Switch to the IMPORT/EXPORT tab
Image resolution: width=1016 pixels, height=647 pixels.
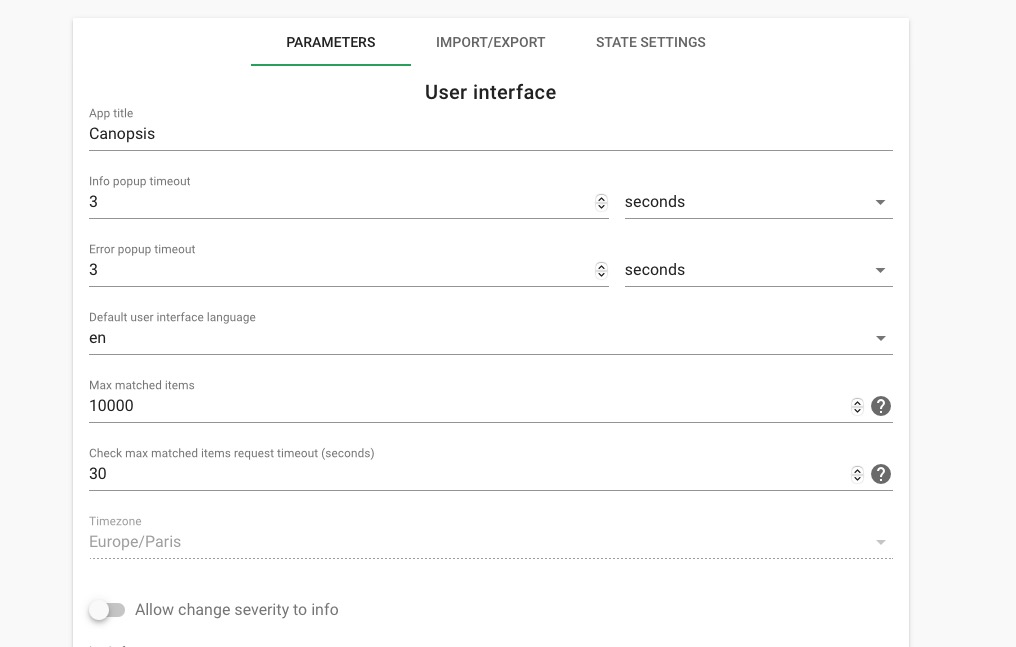(490, 42)
